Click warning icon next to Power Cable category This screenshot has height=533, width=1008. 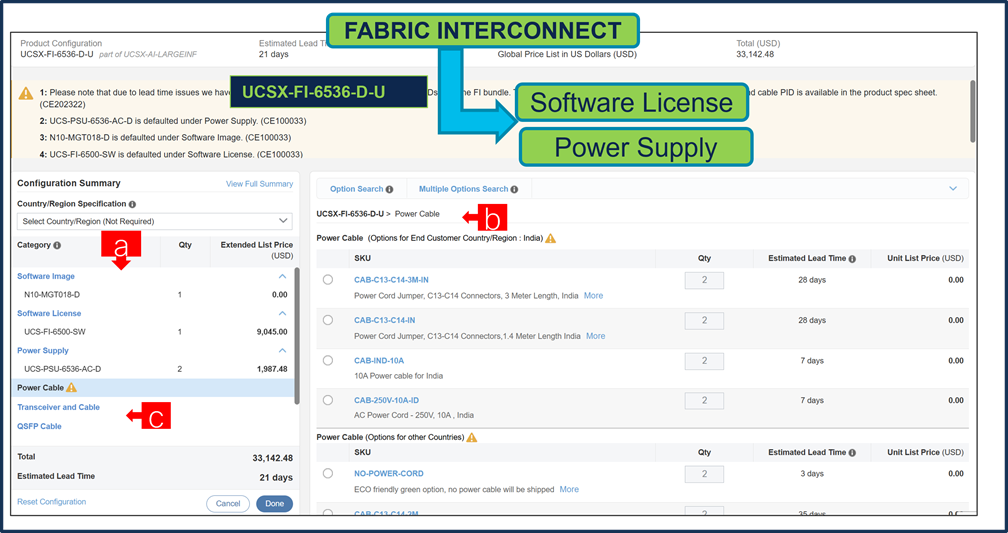pos(71,388)
